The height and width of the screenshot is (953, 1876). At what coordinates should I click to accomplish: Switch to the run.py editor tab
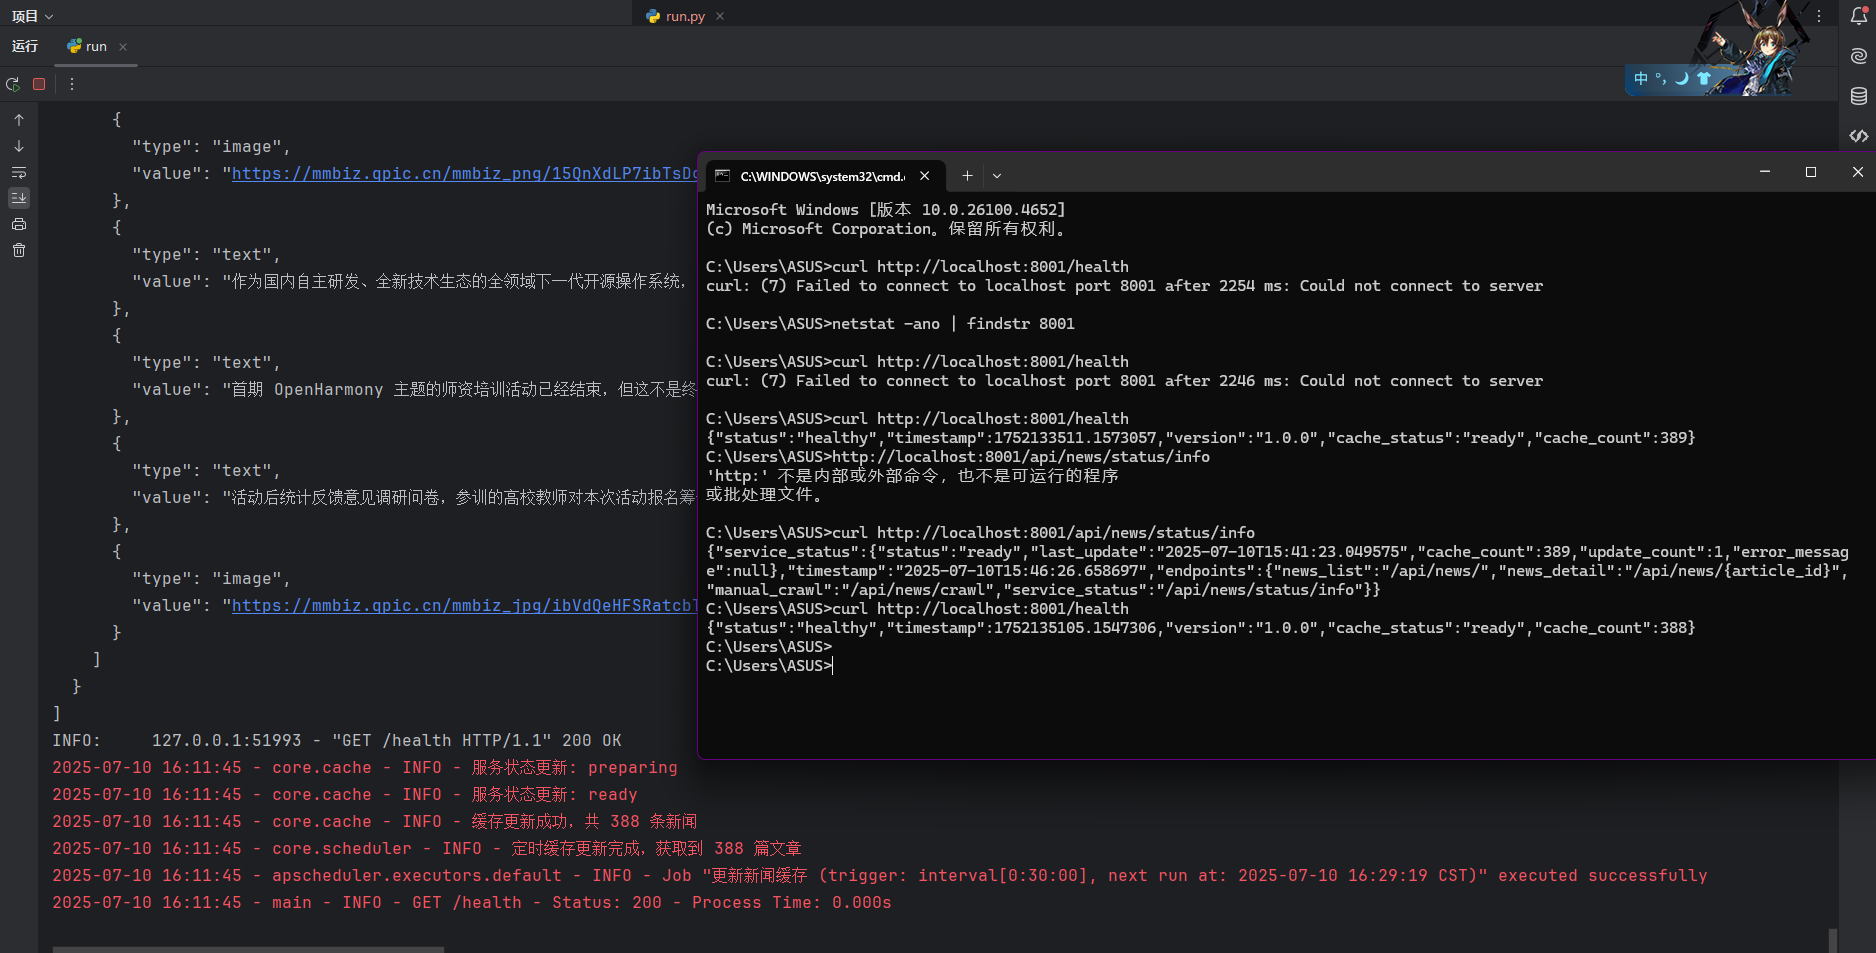(x=684, y=16)
